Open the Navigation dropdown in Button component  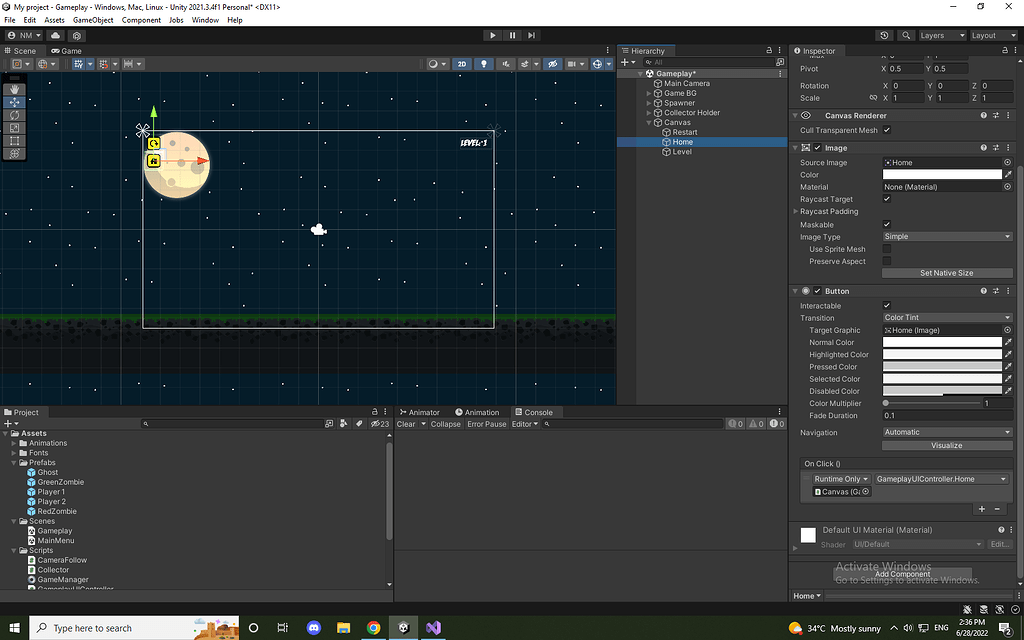click(945, 431)
